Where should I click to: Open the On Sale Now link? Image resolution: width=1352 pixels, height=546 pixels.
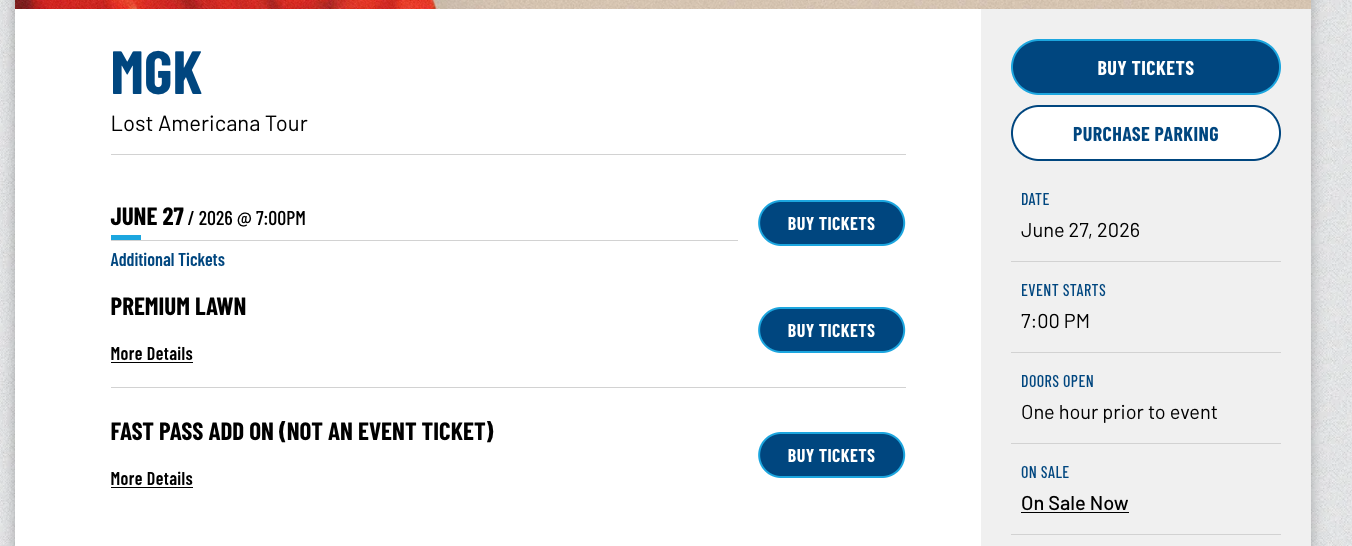(1074, 503)
